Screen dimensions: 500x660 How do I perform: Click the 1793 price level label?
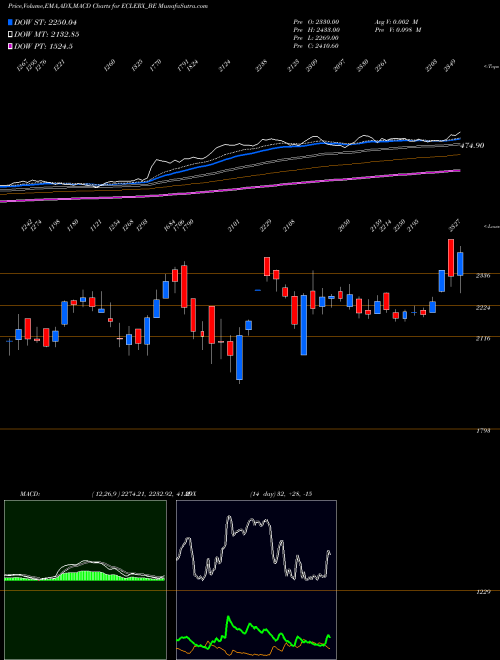tap(483, 431)
